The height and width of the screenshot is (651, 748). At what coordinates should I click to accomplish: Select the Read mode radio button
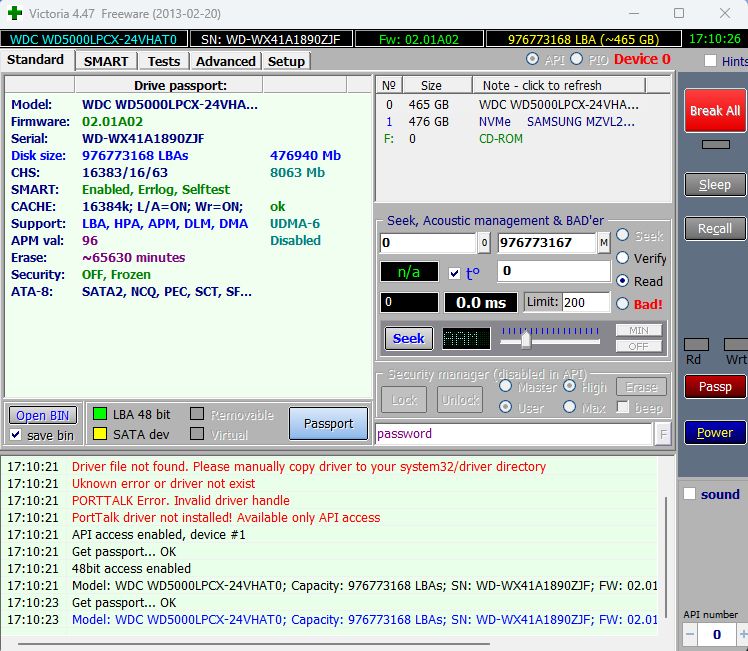[622, 280]
